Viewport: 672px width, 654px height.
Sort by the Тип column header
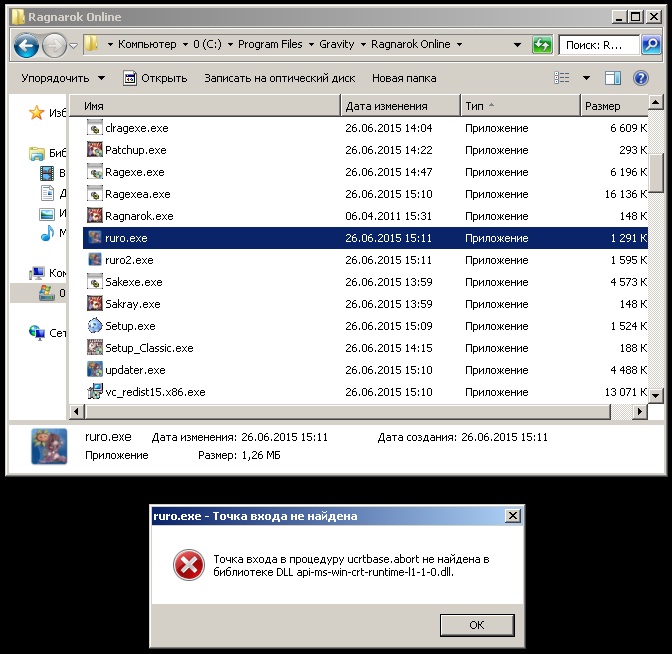[520, 106]
